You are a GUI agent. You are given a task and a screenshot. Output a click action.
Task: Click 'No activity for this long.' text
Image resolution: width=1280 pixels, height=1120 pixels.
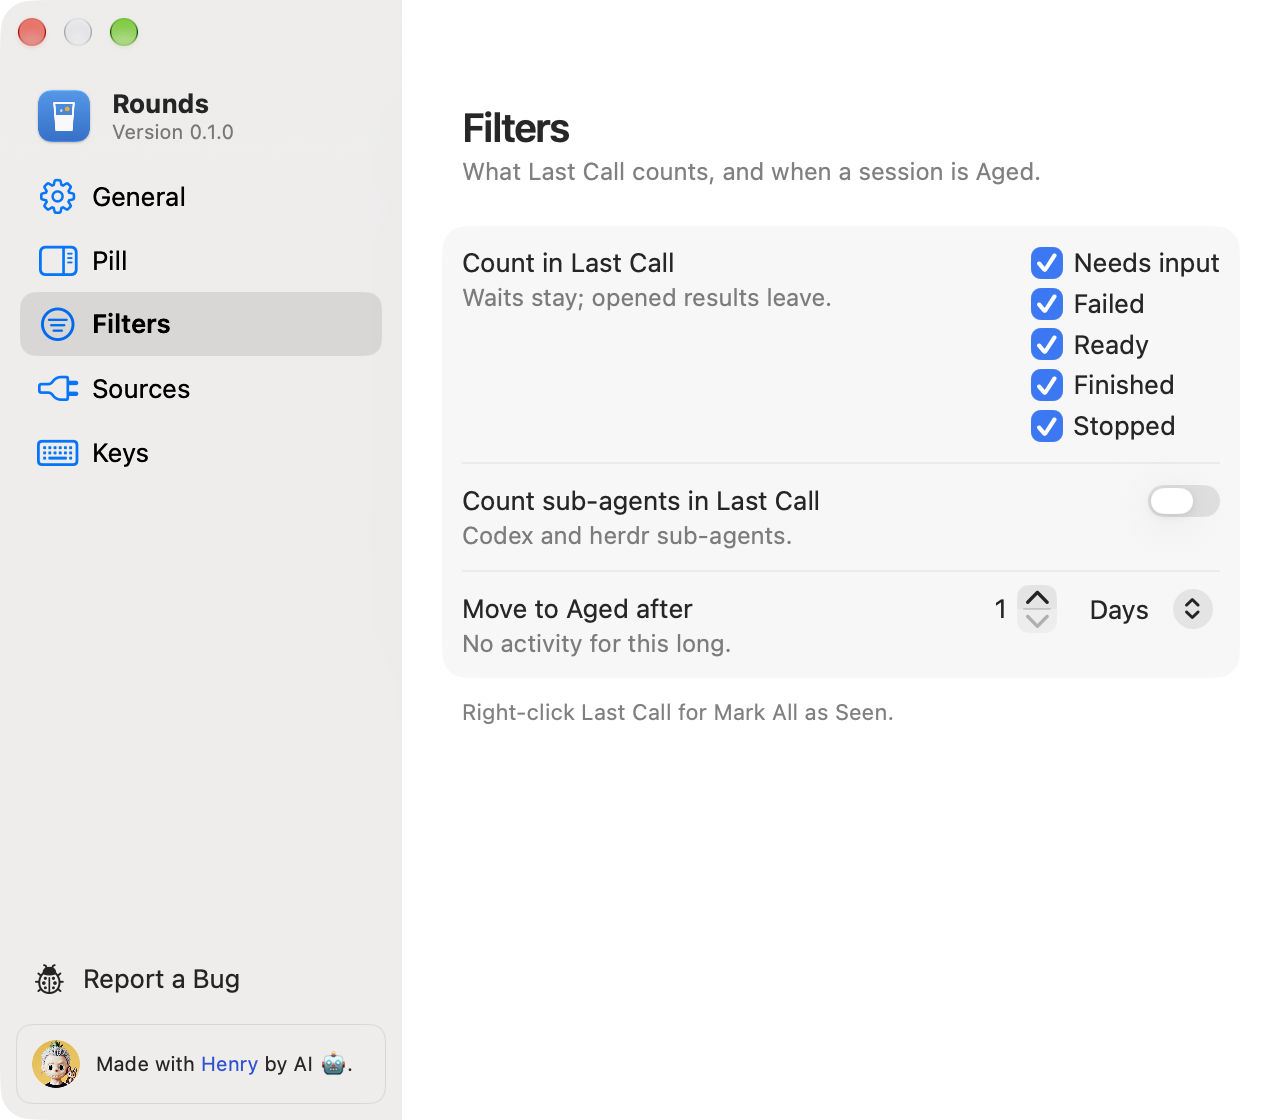596,644
